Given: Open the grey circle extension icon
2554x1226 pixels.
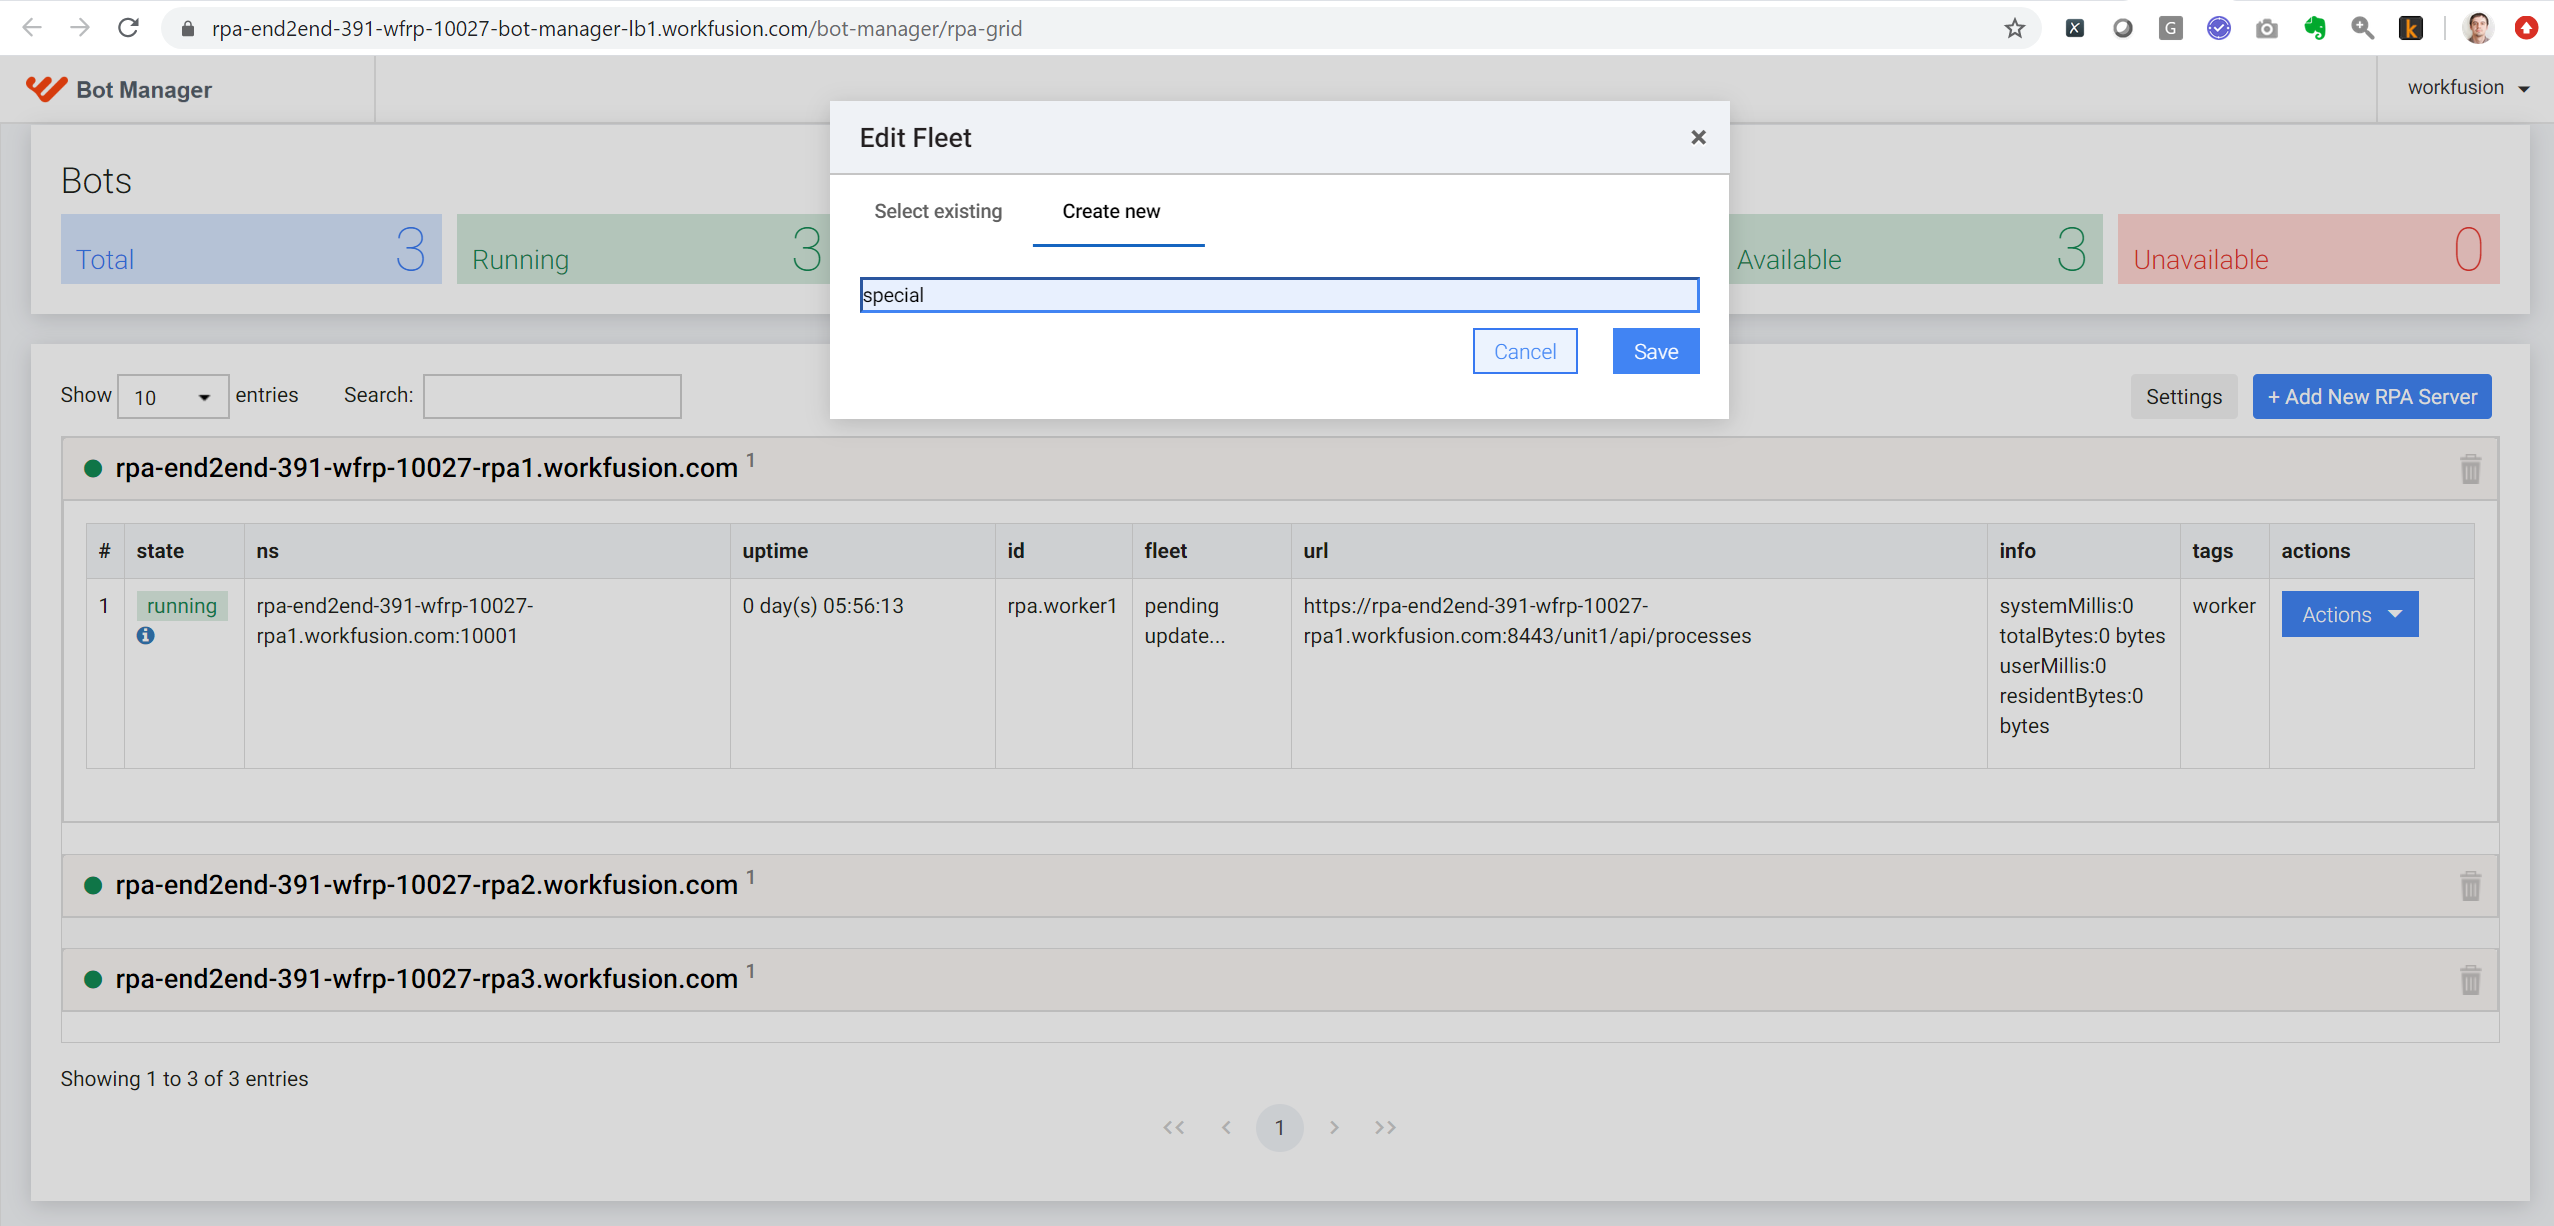Looking at the screenshot, I should tap(2123, 29).
